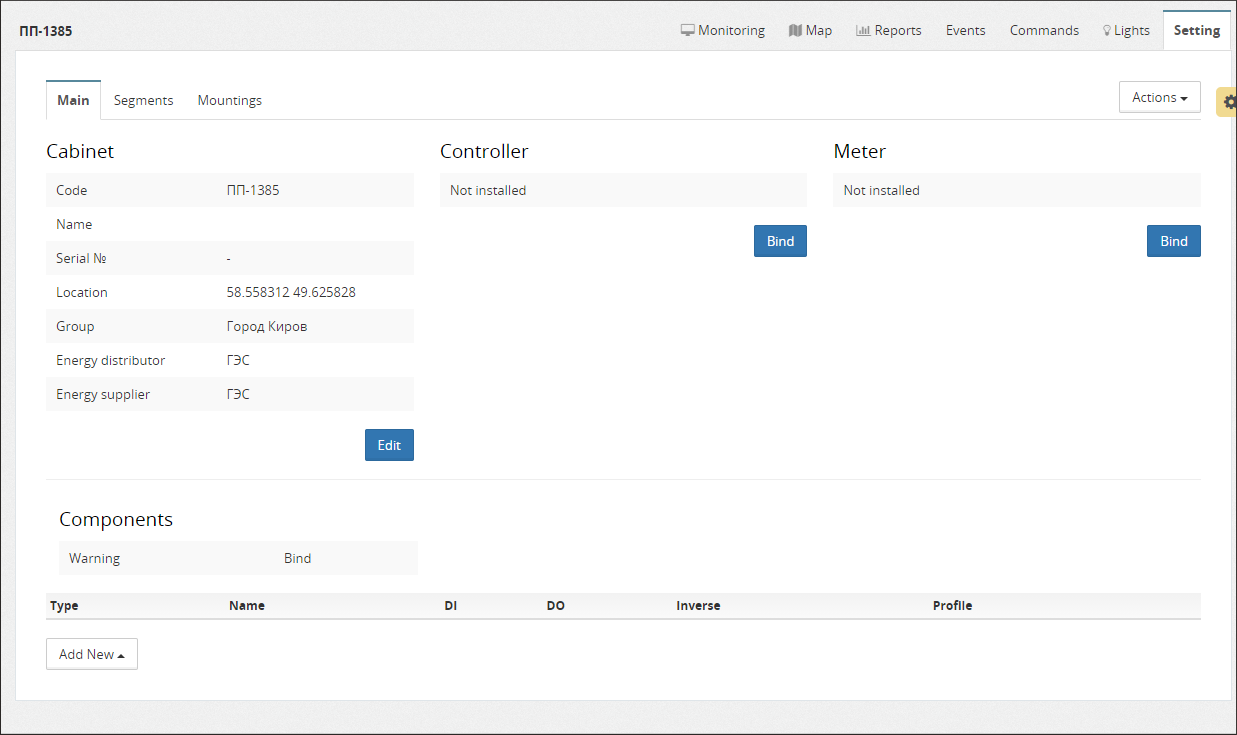This screenshot has width=1237, height=735.
Task: Open the Add New dropdown menu
Action: pyautogui.click(x=91, y=654)
